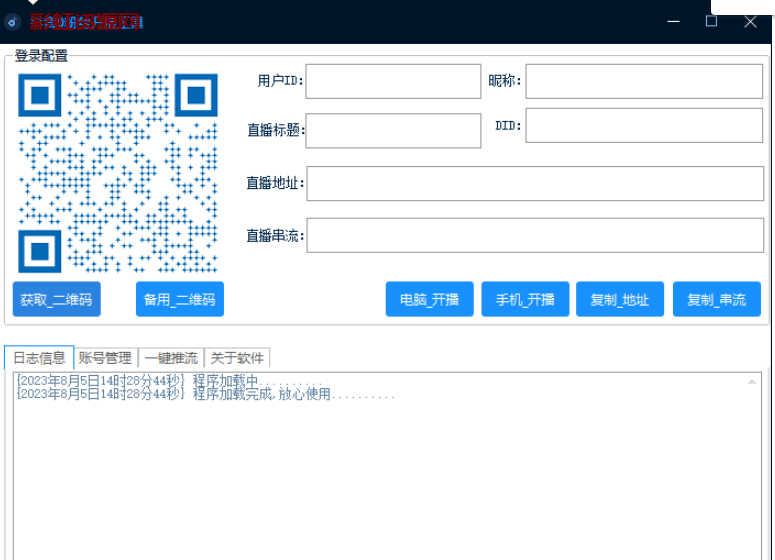Focus the 用户ID input field
This screenshot has width=775, height=560.
pos(393,82)
